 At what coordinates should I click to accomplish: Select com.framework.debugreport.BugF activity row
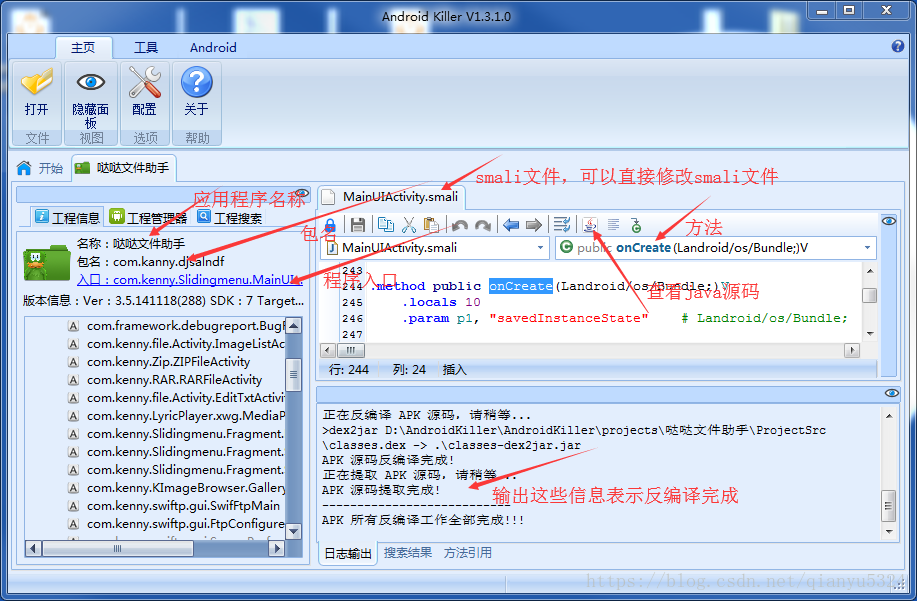(175, 326)
